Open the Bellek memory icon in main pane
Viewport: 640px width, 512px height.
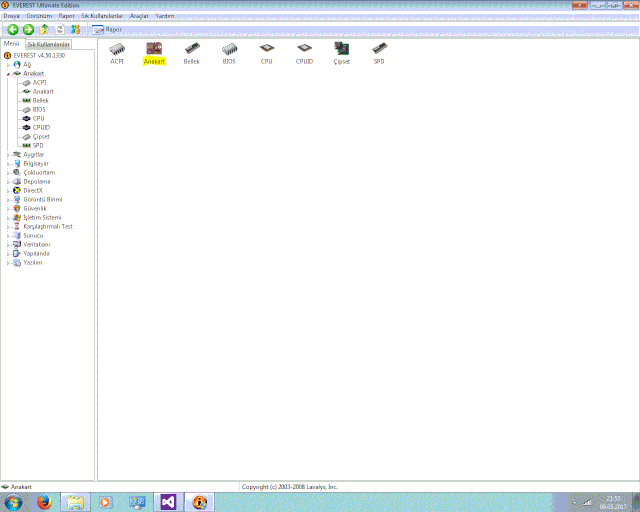[191, 53]
